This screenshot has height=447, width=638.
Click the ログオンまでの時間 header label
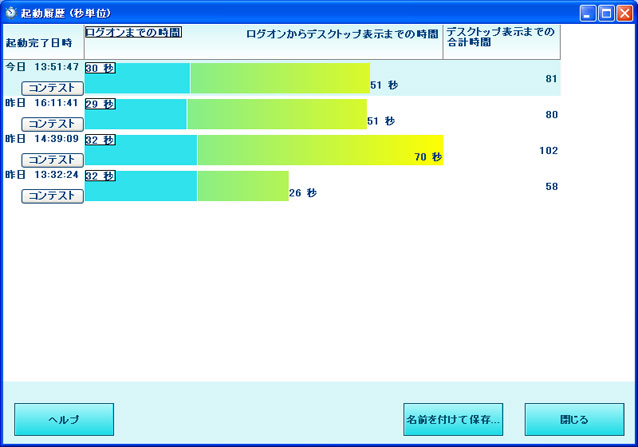(133, 32)
